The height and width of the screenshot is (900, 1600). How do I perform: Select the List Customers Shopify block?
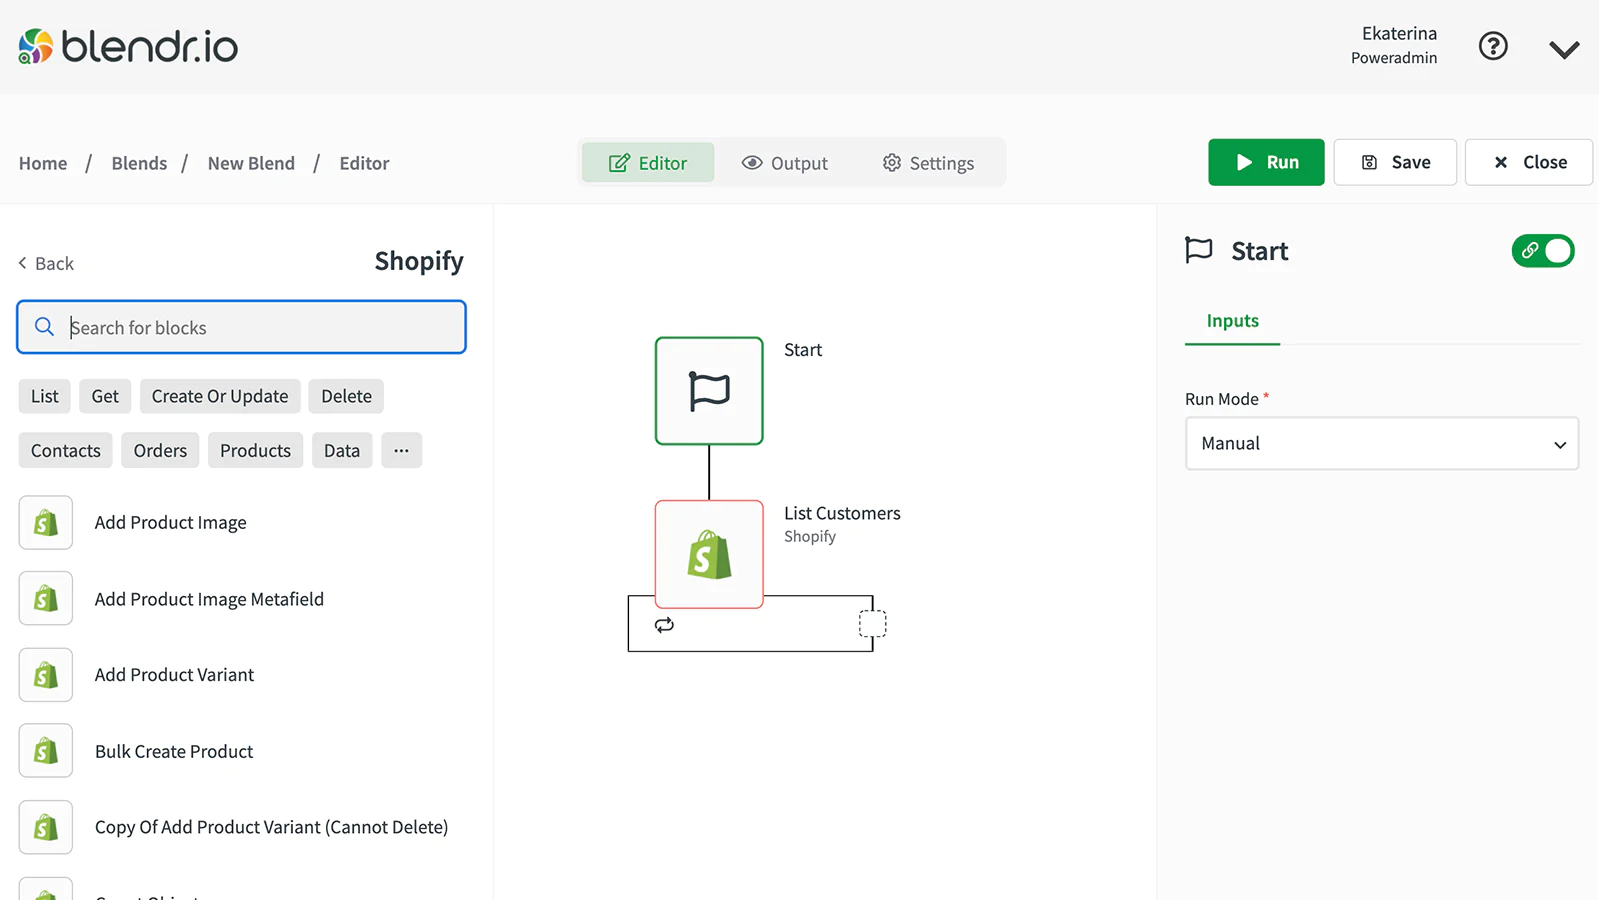click(709, 554)
